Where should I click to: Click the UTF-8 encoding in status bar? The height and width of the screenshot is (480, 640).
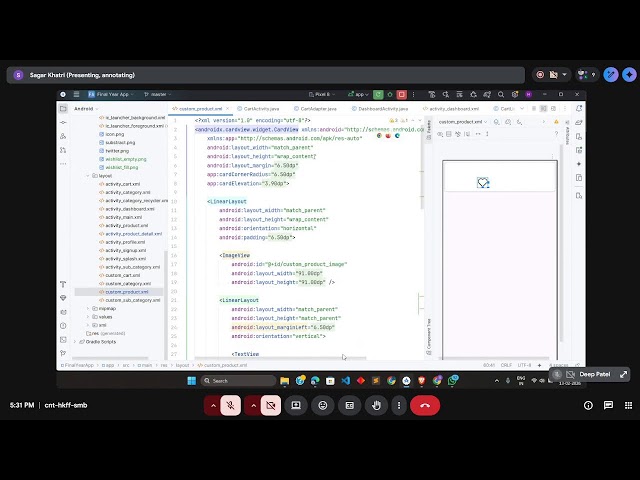524,365
